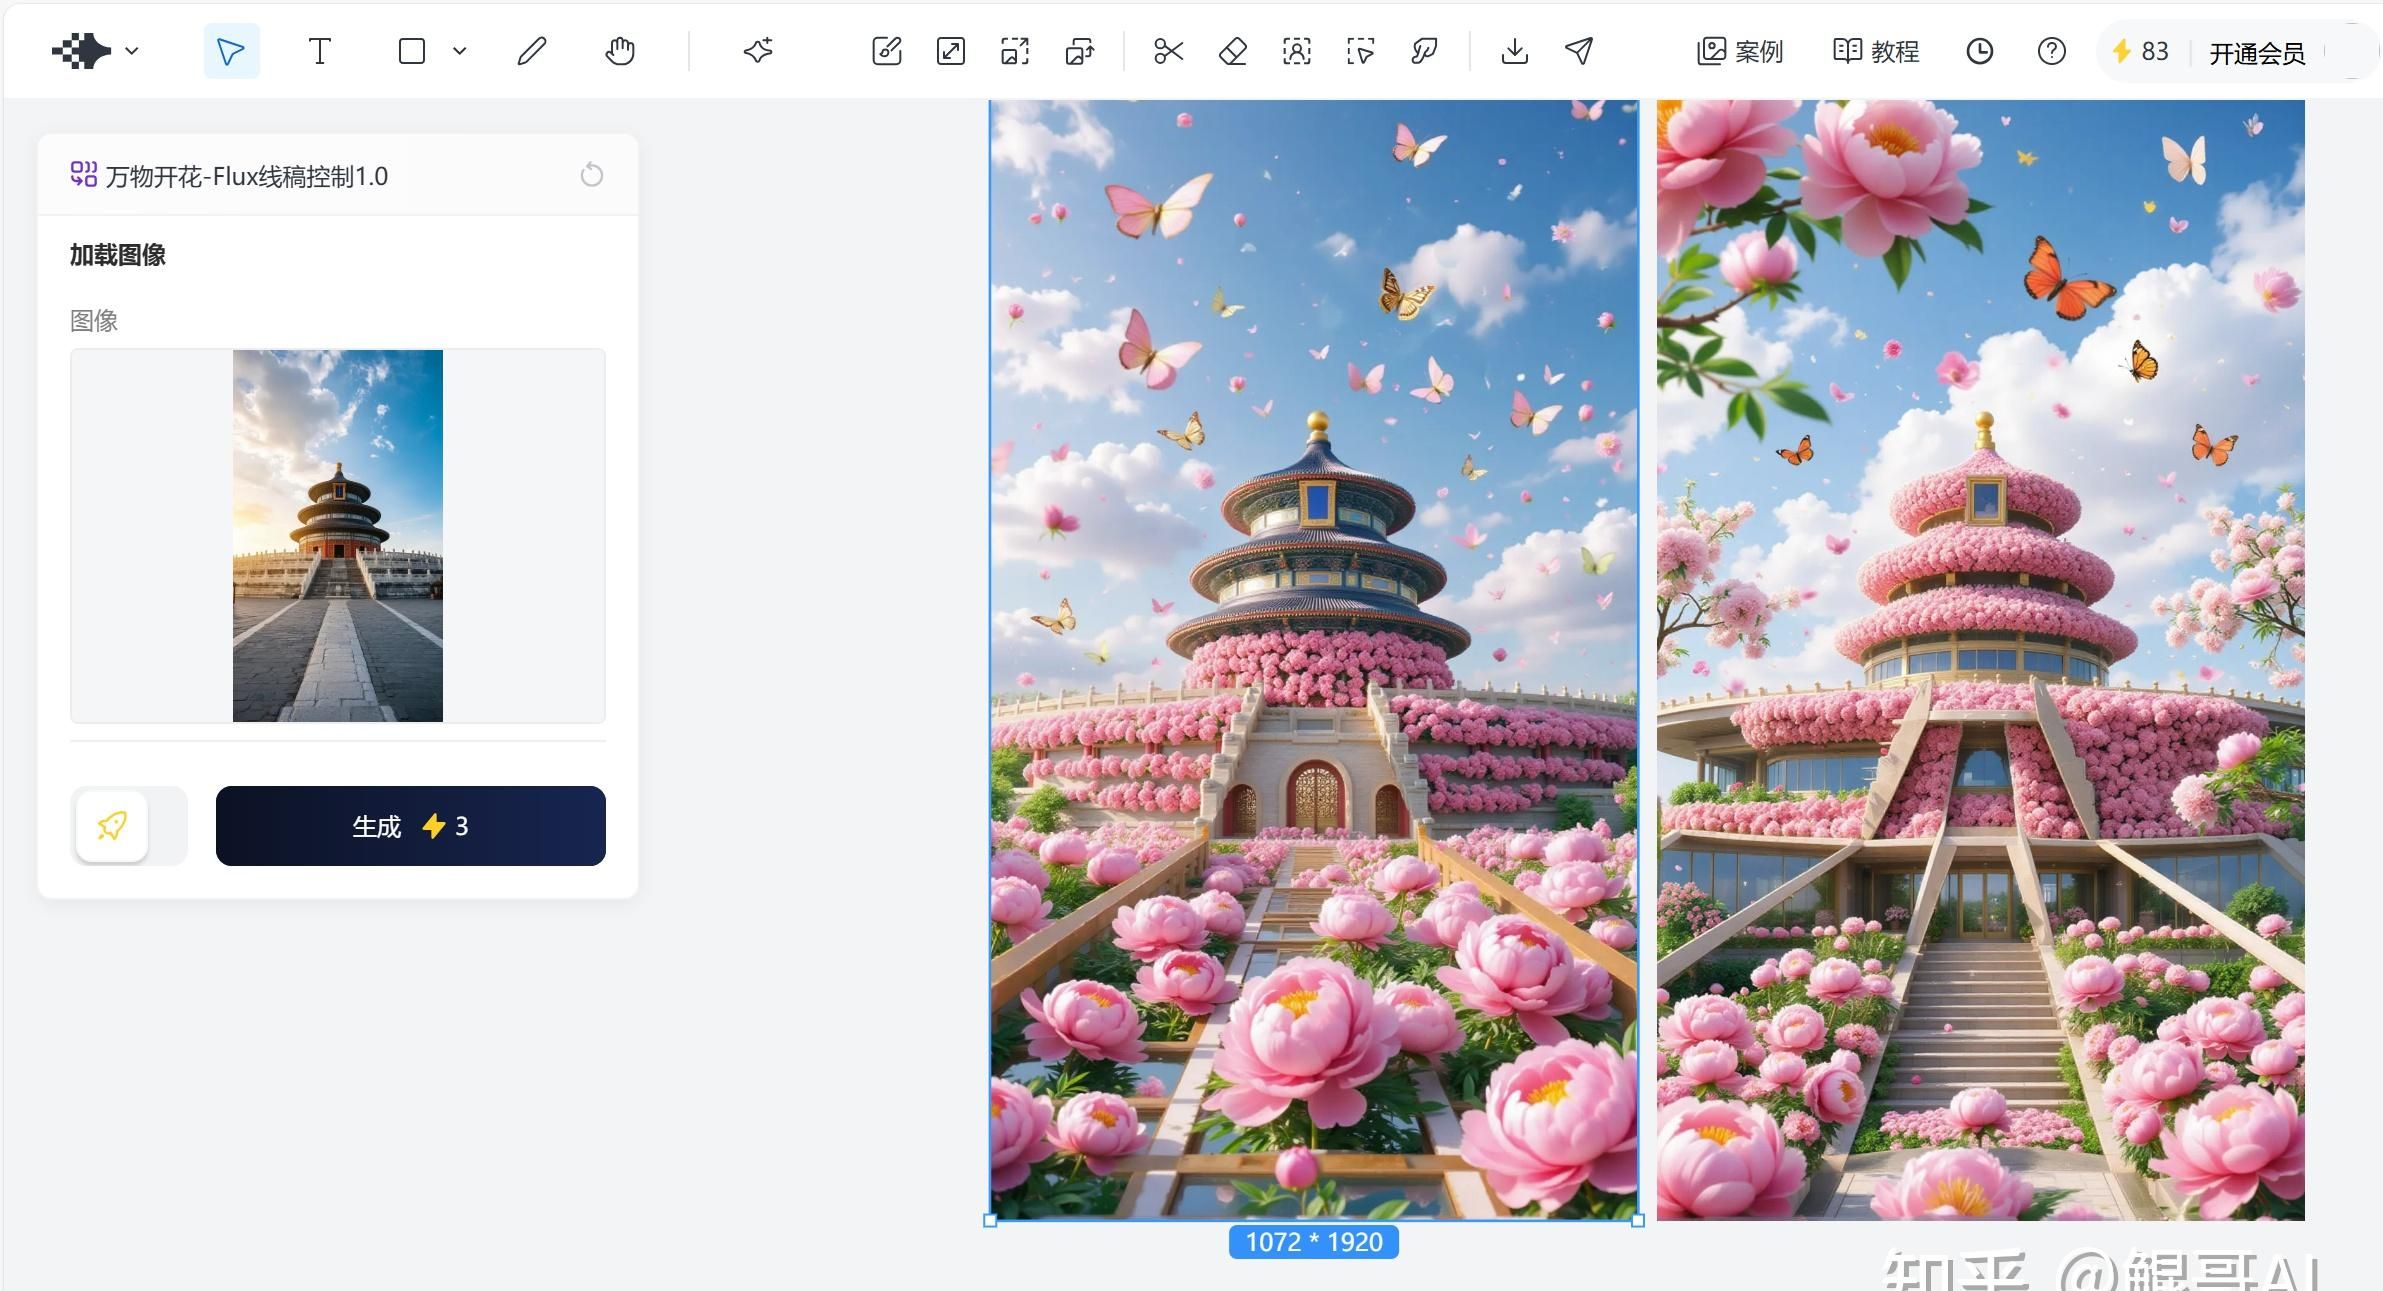Click the 开通会员 membership button

click(2256, 53)
